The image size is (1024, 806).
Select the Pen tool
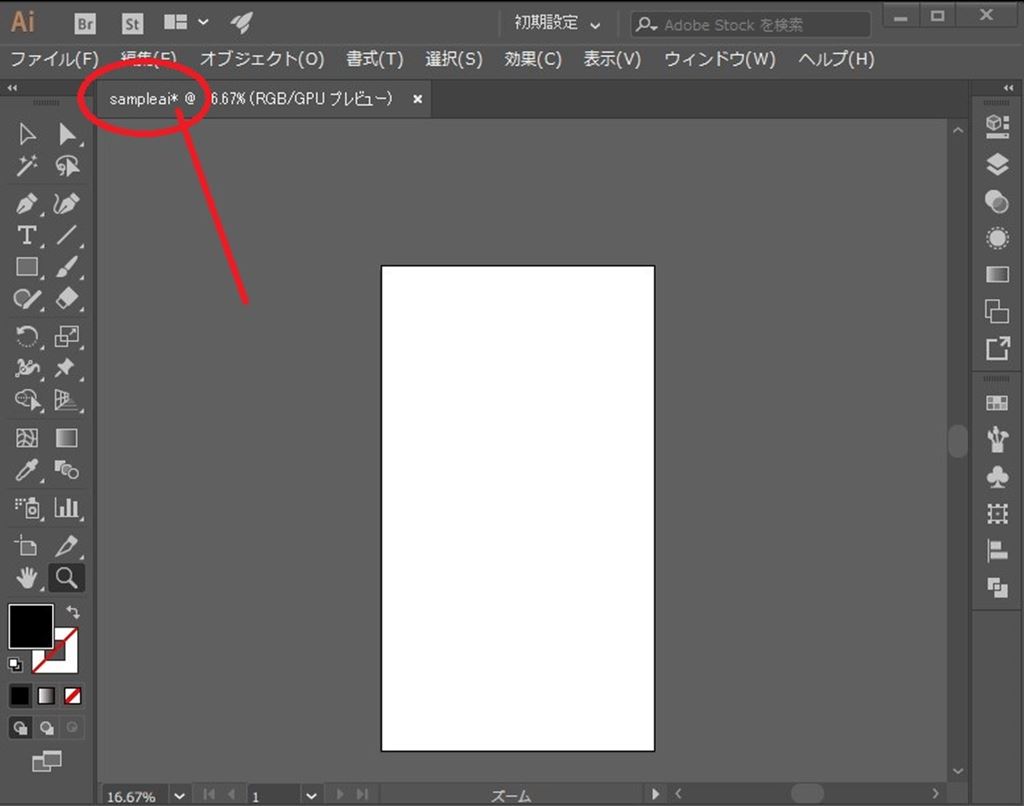click(27, 204)
